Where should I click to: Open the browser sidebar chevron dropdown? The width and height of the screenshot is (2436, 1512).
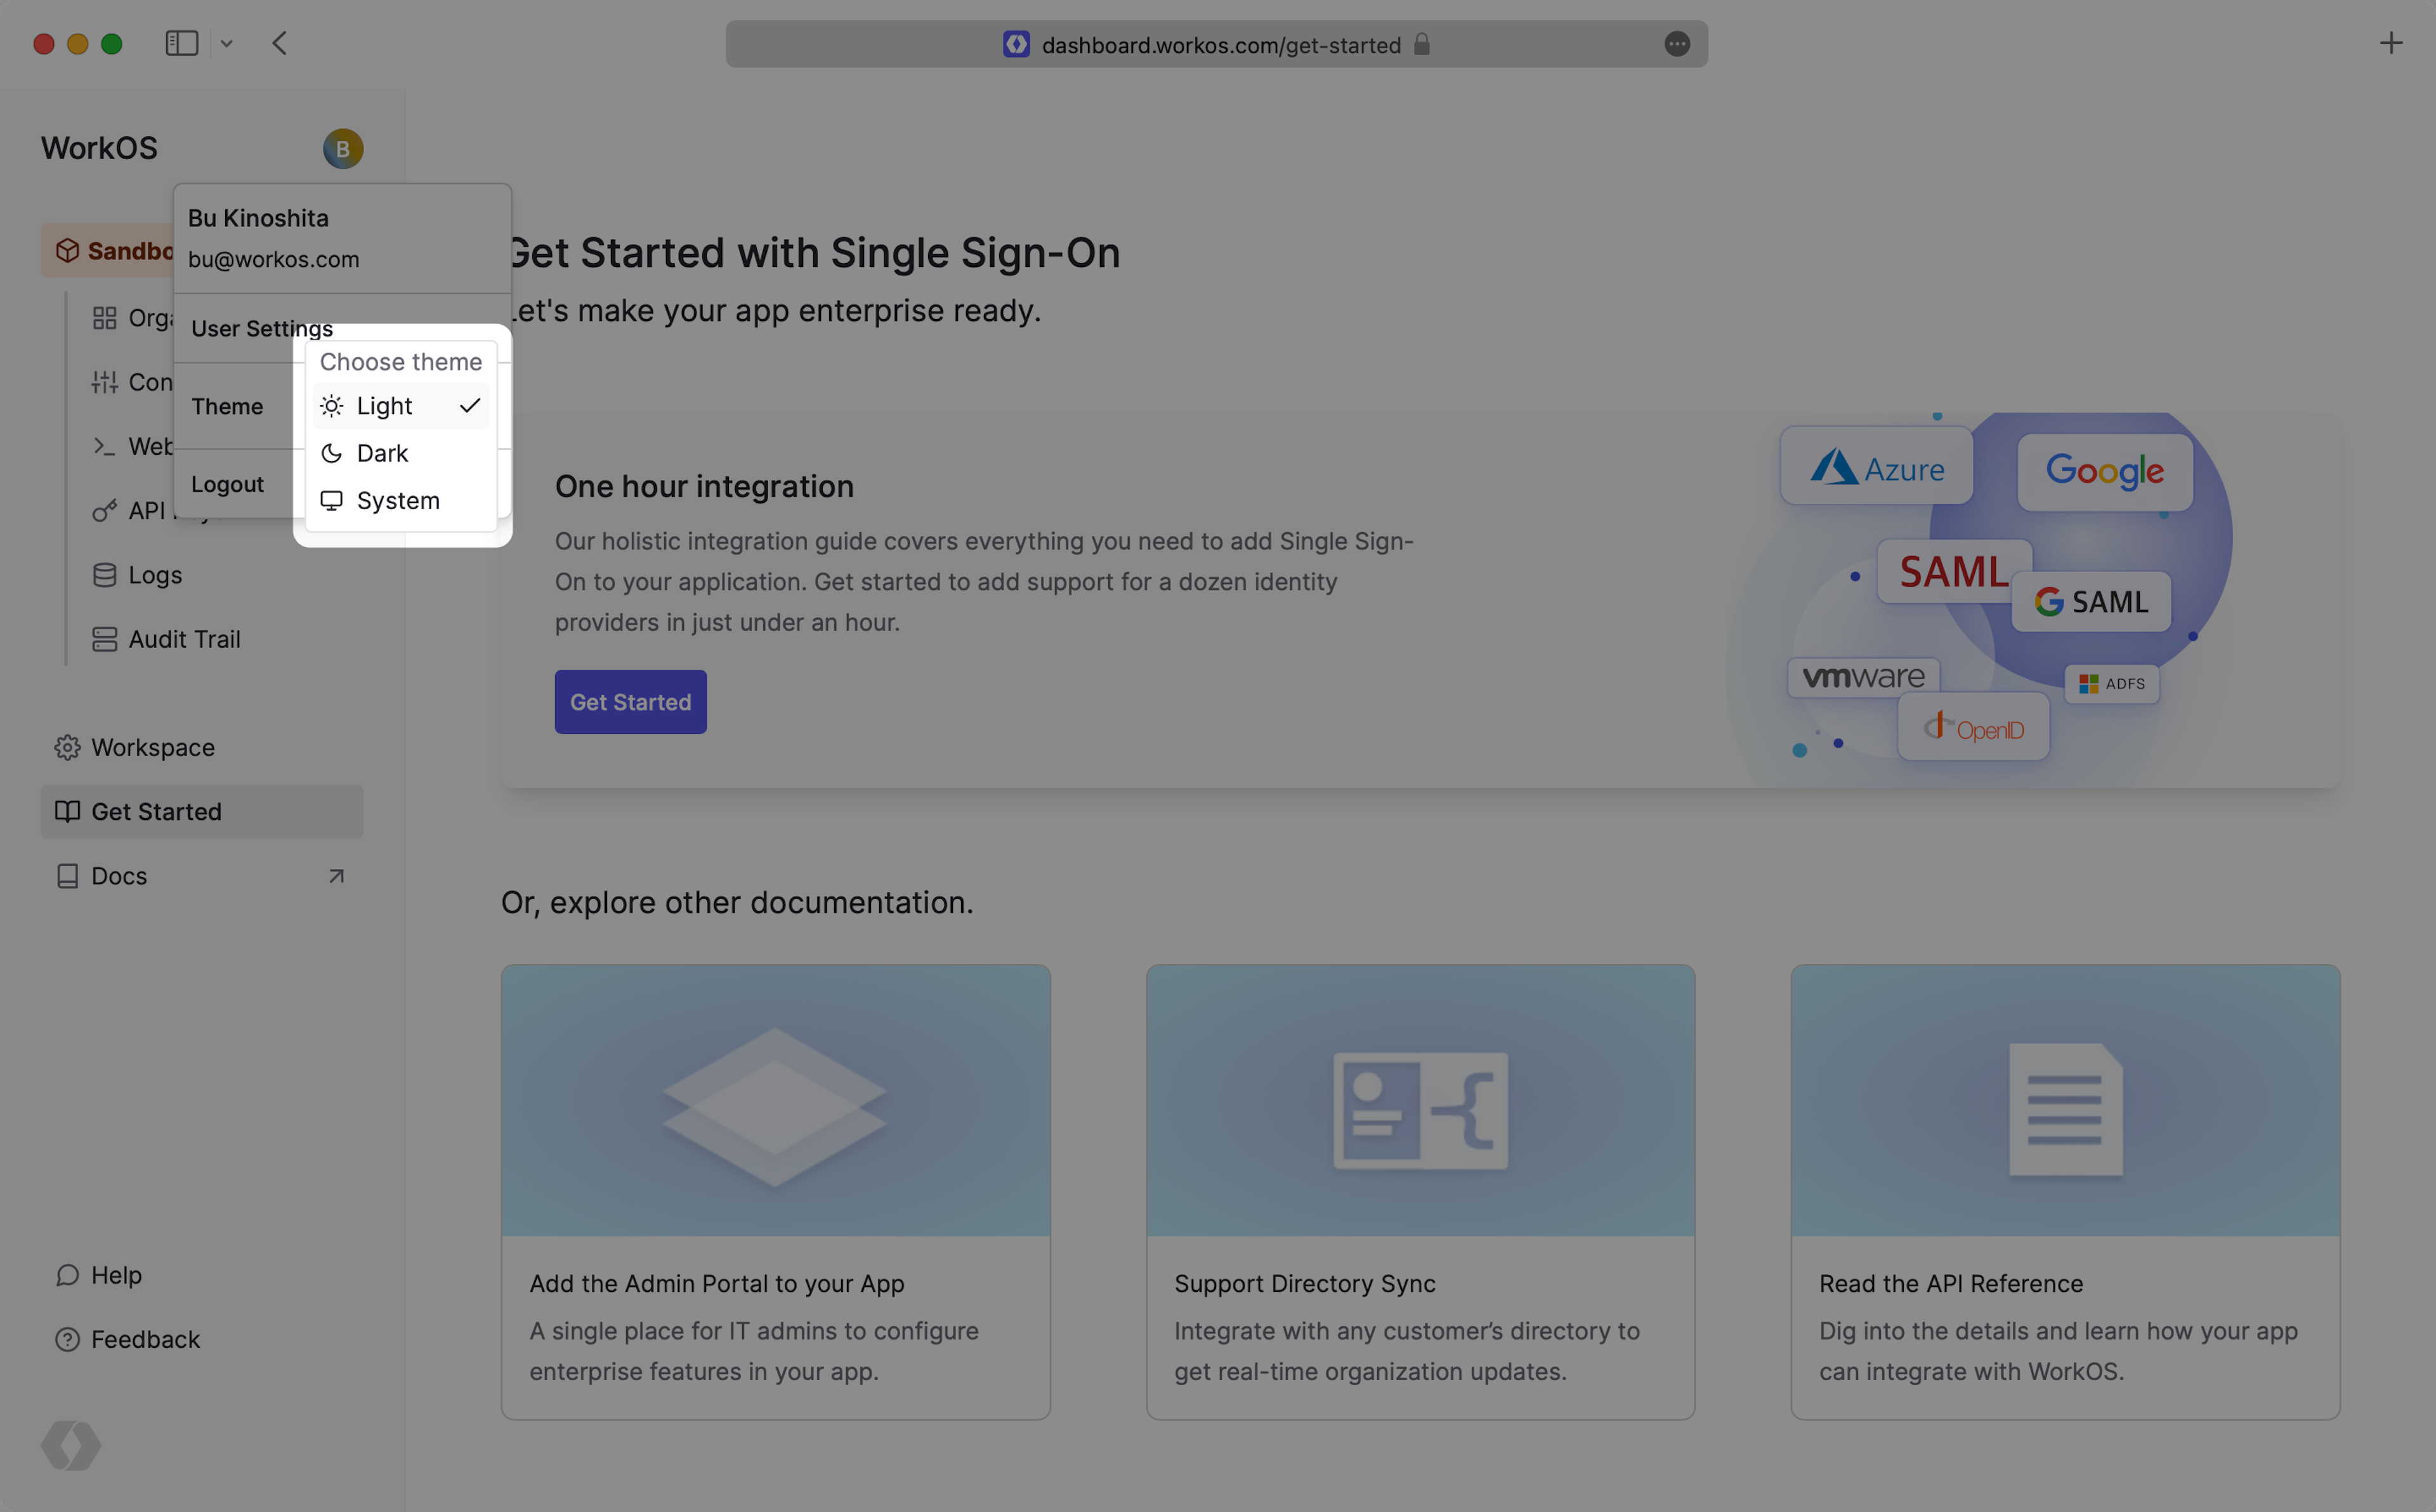tap(227, 44)
